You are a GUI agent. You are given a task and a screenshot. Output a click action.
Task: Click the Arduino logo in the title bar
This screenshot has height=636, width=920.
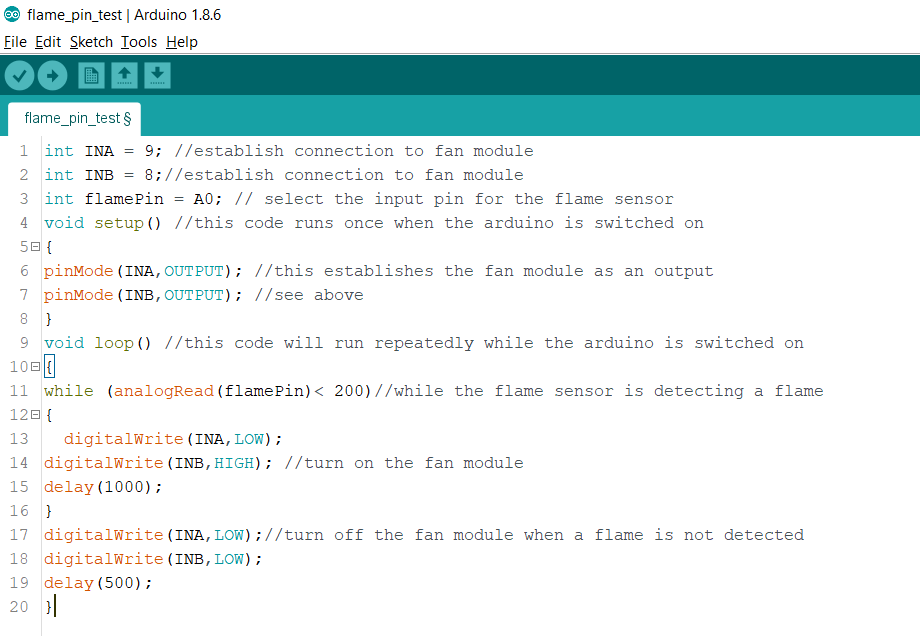[x=12, y=15]
